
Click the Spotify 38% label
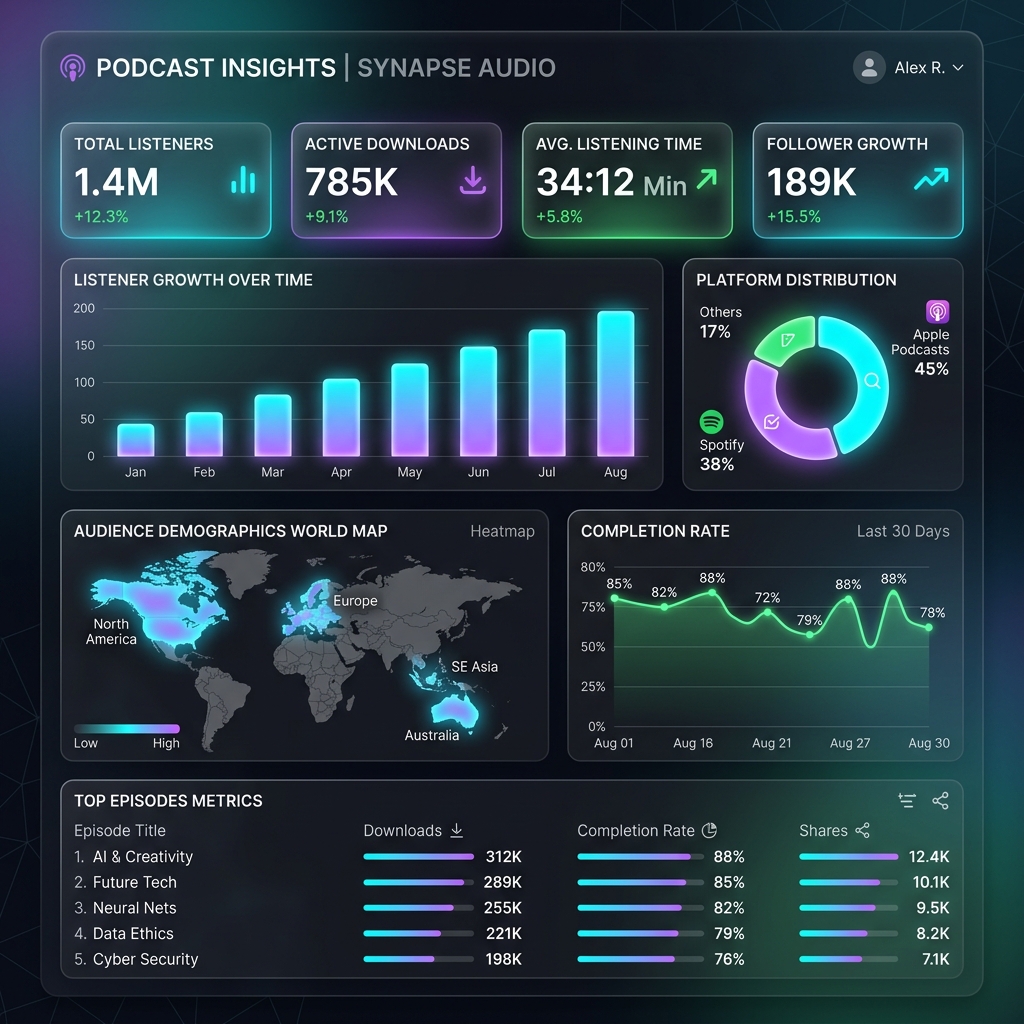(x=721, y=455)
